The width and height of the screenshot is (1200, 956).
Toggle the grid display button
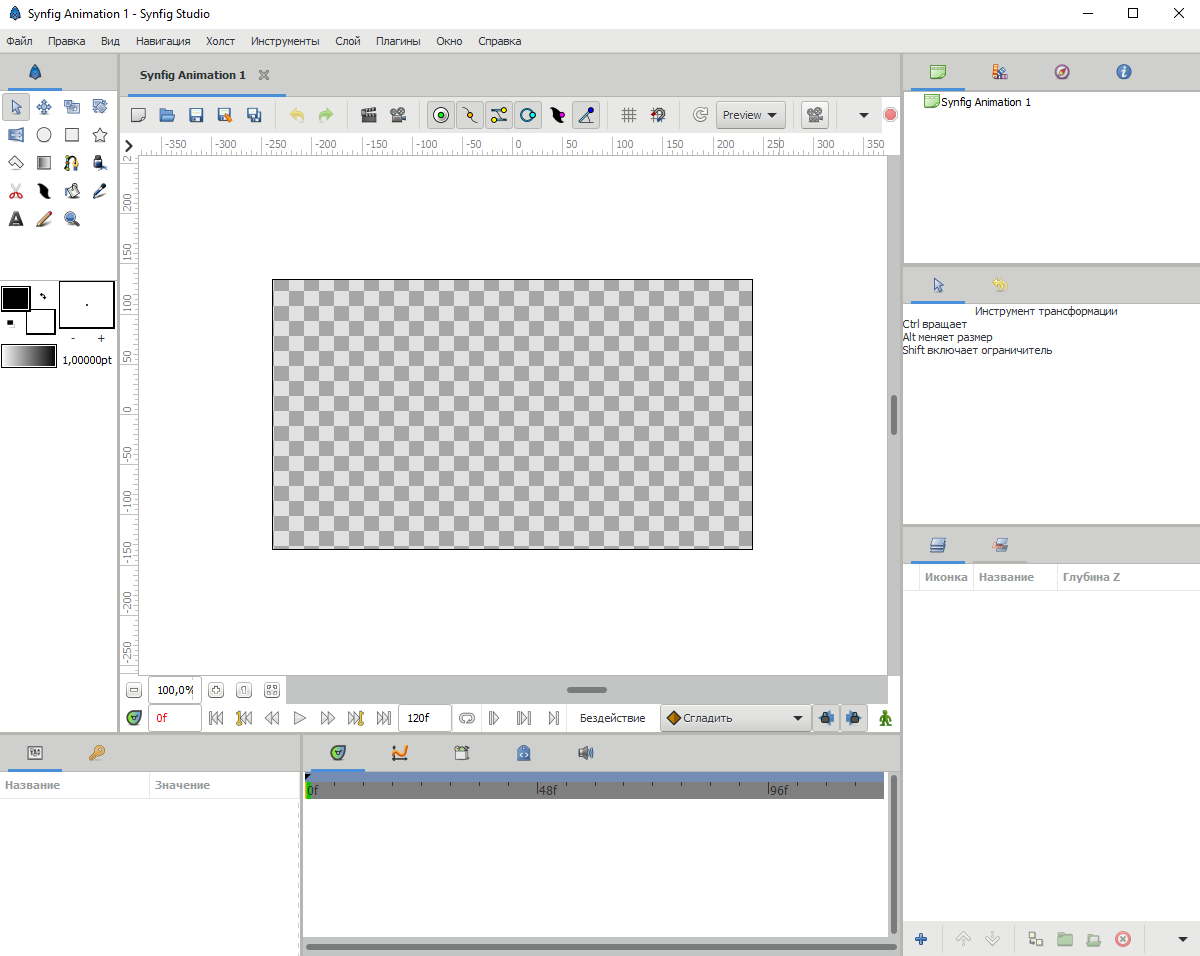pos(628,115)
